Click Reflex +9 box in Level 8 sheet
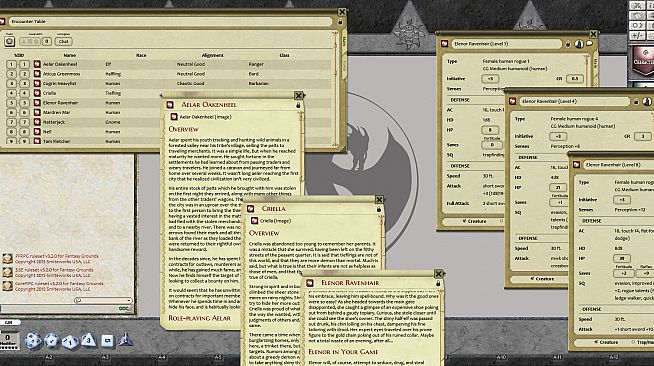 [x=646, y=273]
